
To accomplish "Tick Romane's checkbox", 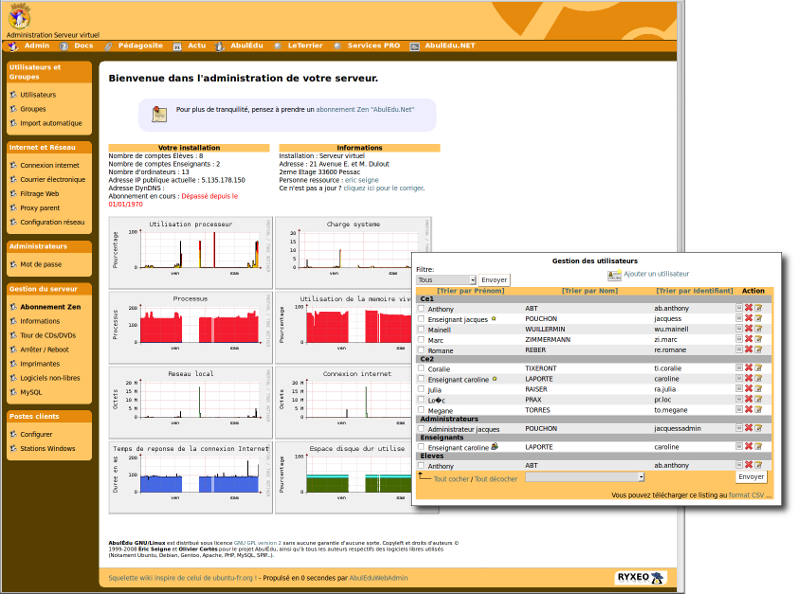I will point(421,350).
